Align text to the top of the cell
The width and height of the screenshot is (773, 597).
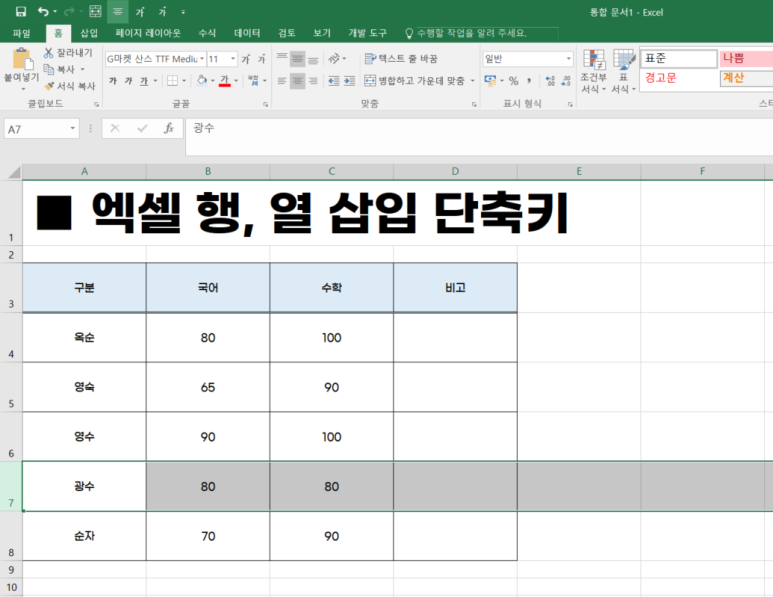coord(281,59)
